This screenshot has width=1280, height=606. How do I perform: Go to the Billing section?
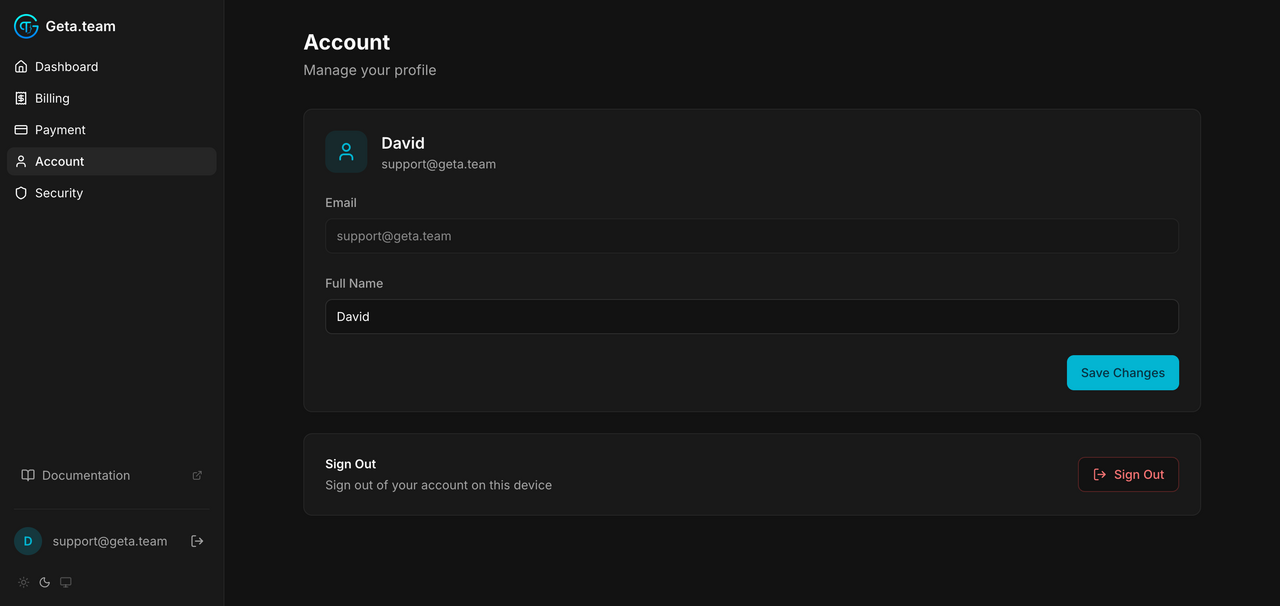point(111,98)
